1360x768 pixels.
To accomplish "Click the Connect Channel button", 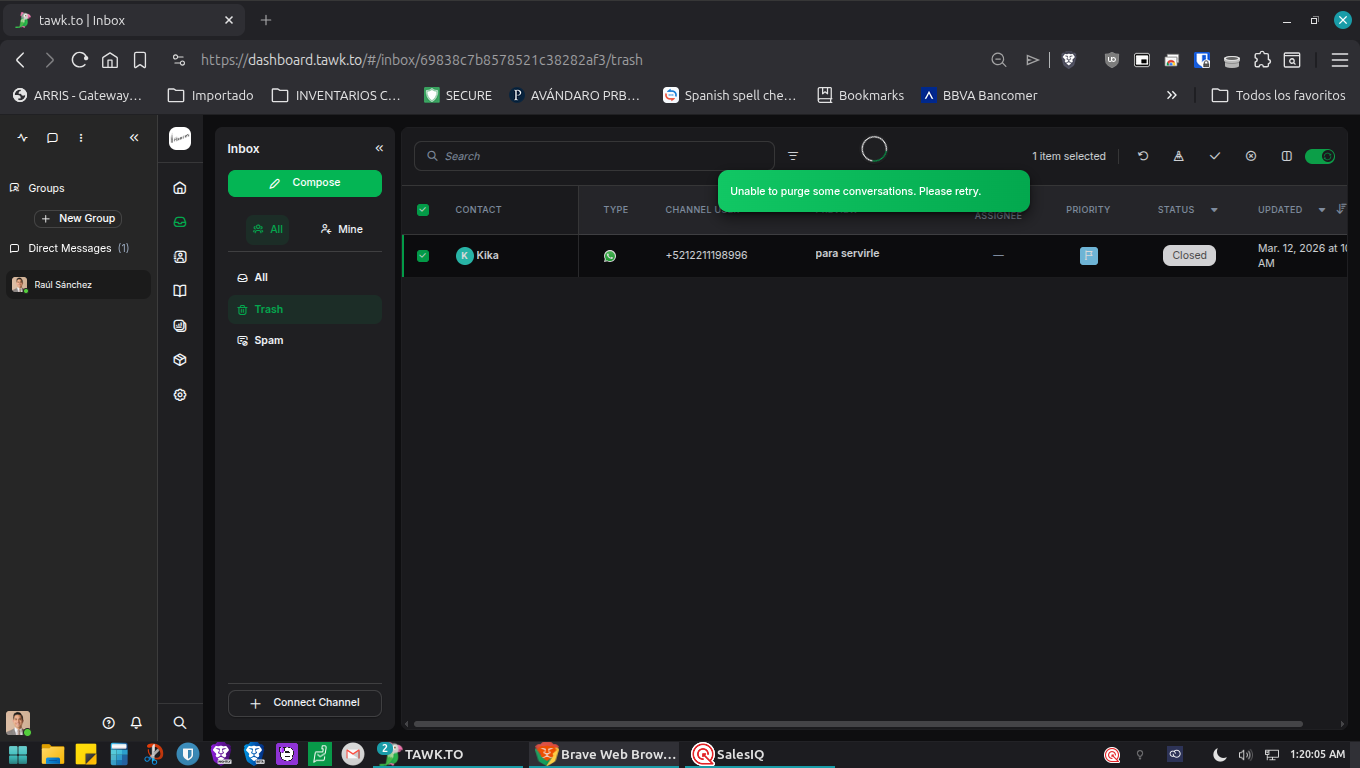I will tap(305, 703).
